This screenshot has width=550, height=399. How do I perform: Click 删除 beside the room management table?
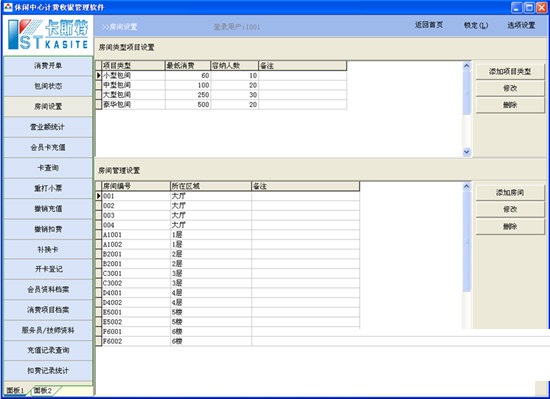510,226
